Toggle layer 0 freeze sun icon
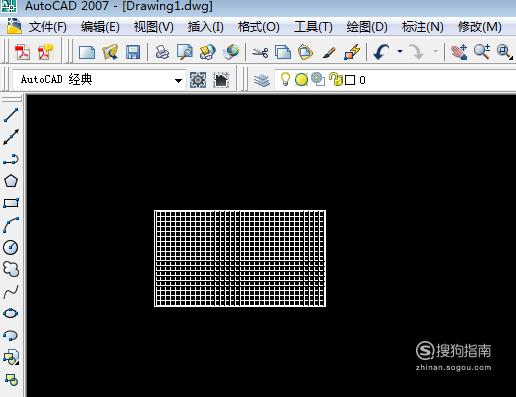 301,80
